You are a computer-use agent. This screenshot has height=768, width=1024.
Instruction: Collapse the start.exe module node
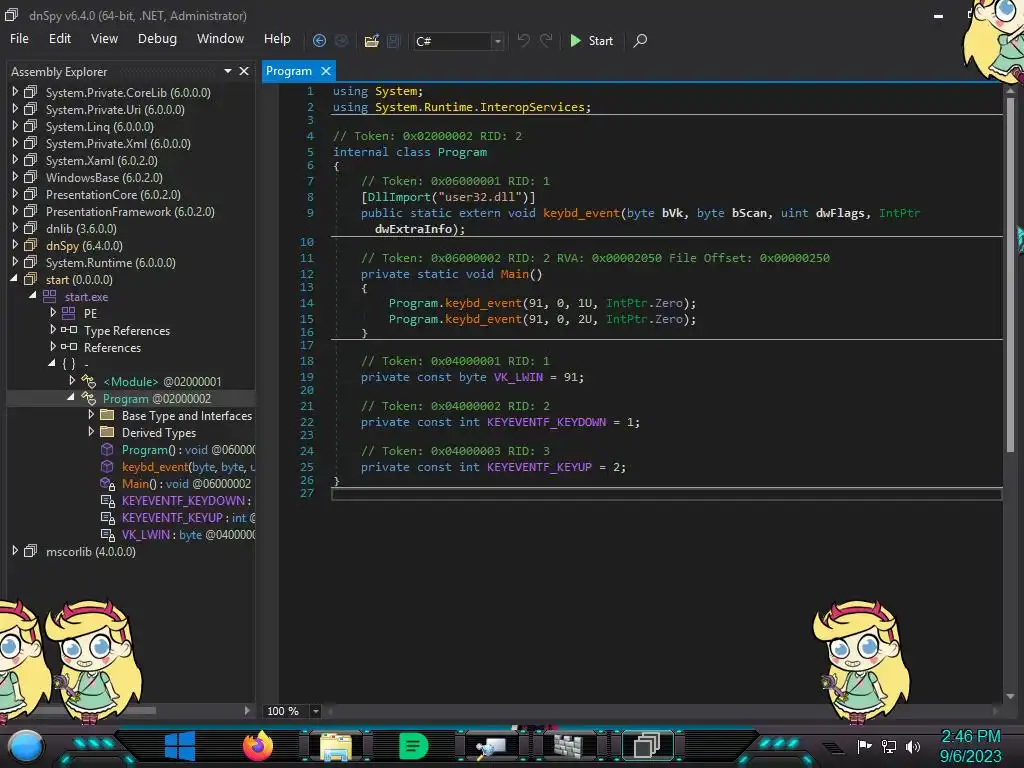(x=33, y=296)
